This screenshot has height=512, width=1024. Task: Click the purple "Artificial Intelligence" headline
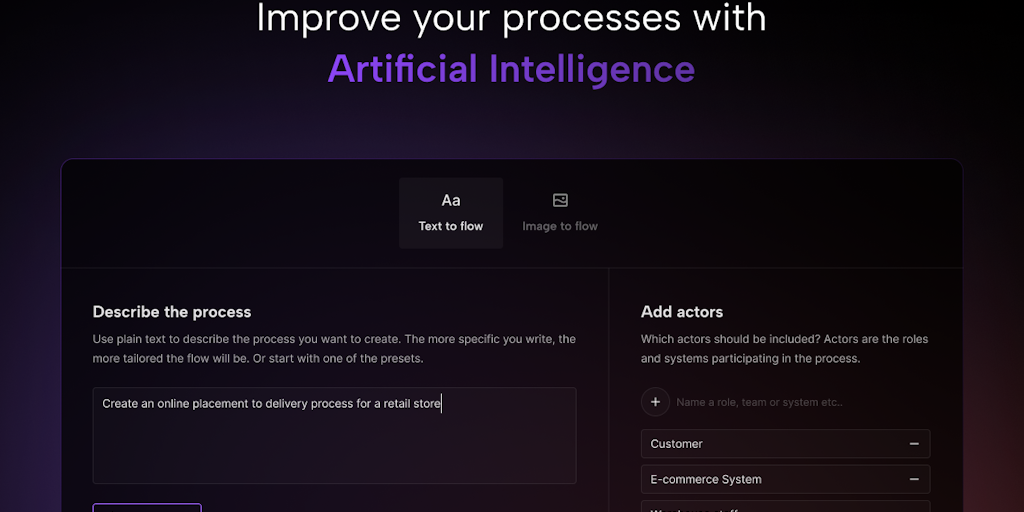(511, 69)
